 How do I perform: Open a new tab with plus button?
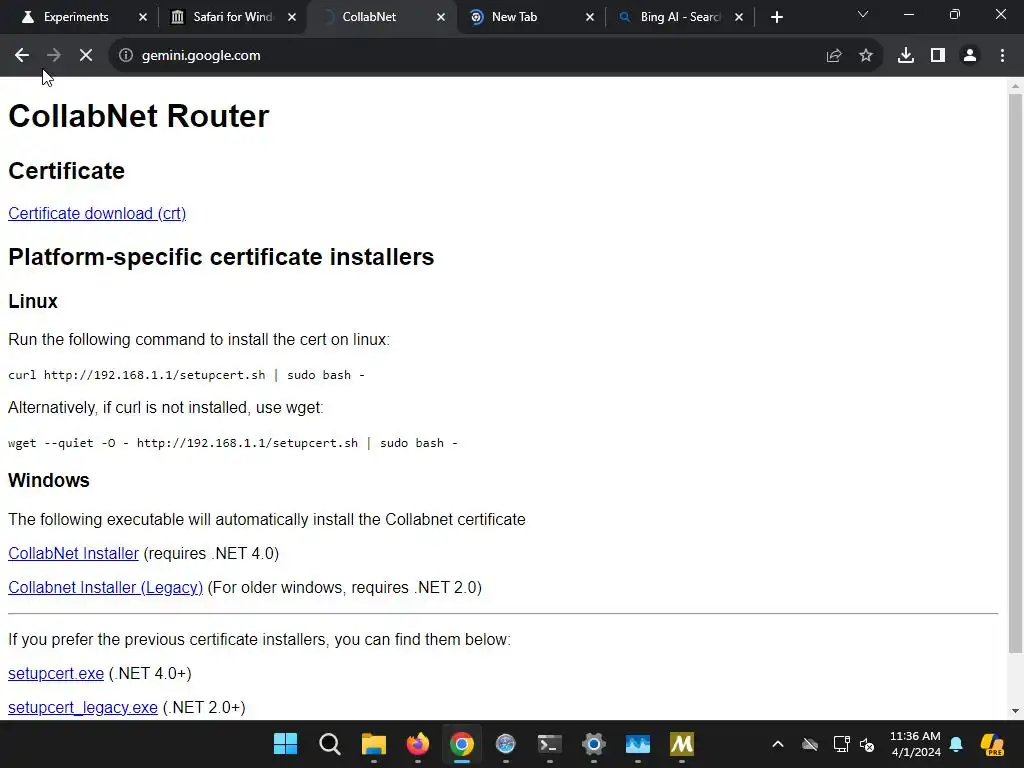pyautogui.click(x=776, y=17)
